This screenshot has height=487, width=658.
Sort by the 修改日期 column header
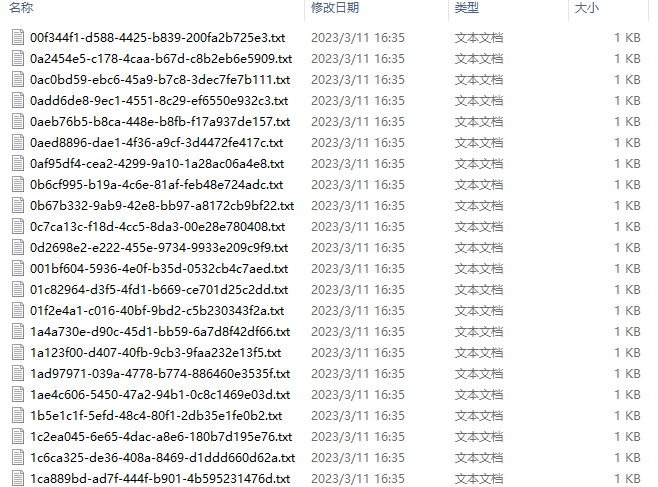[335, 8]
